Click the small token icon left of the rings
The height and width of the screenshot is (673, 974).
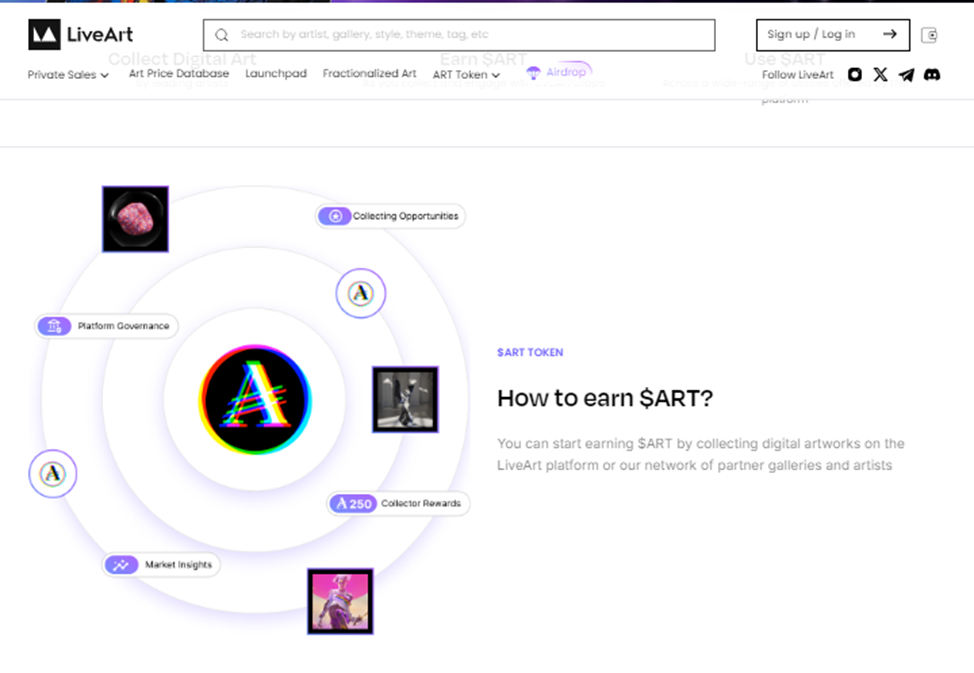[53, 474]
